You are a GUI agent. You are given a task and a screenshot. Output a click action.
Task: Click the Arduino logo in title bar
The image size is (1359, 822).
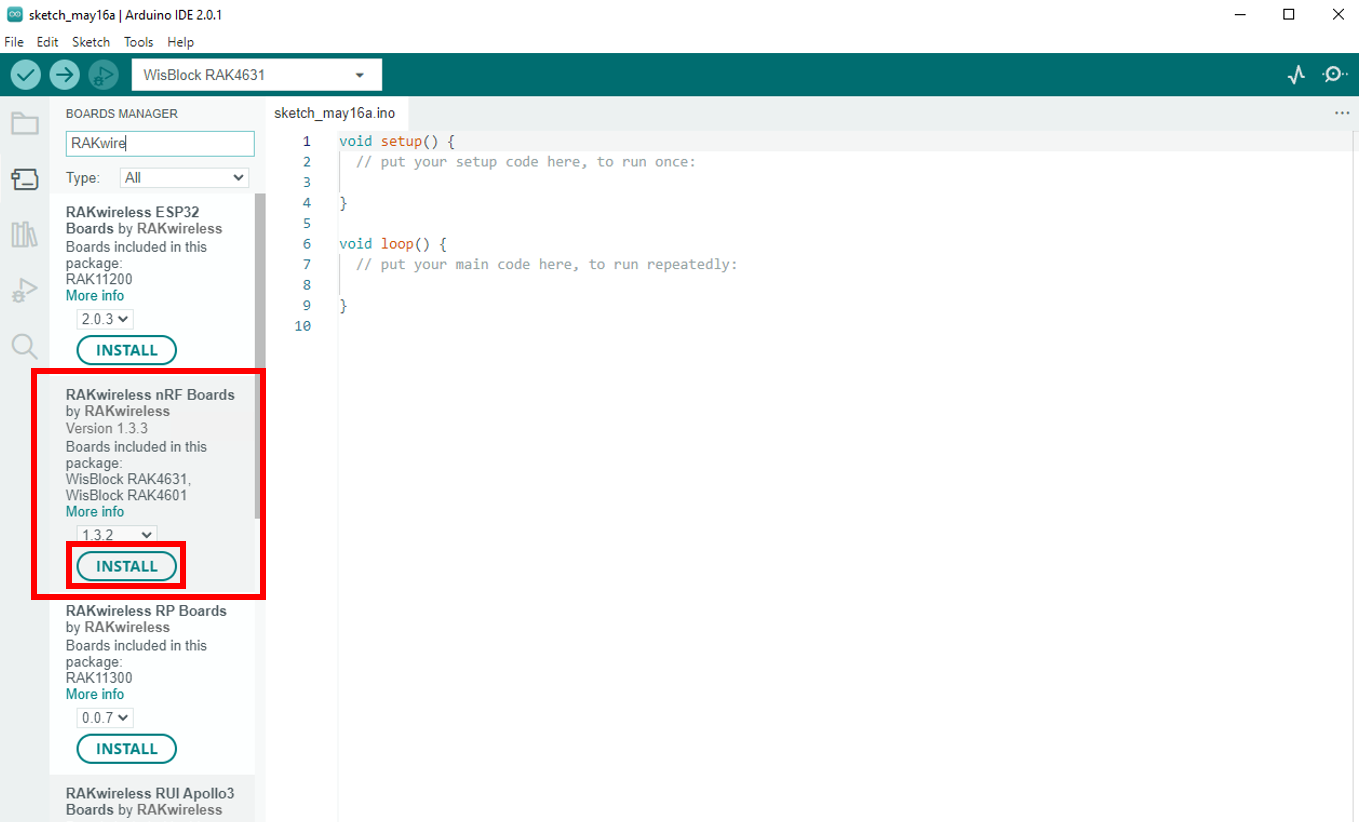pos(15,14)
